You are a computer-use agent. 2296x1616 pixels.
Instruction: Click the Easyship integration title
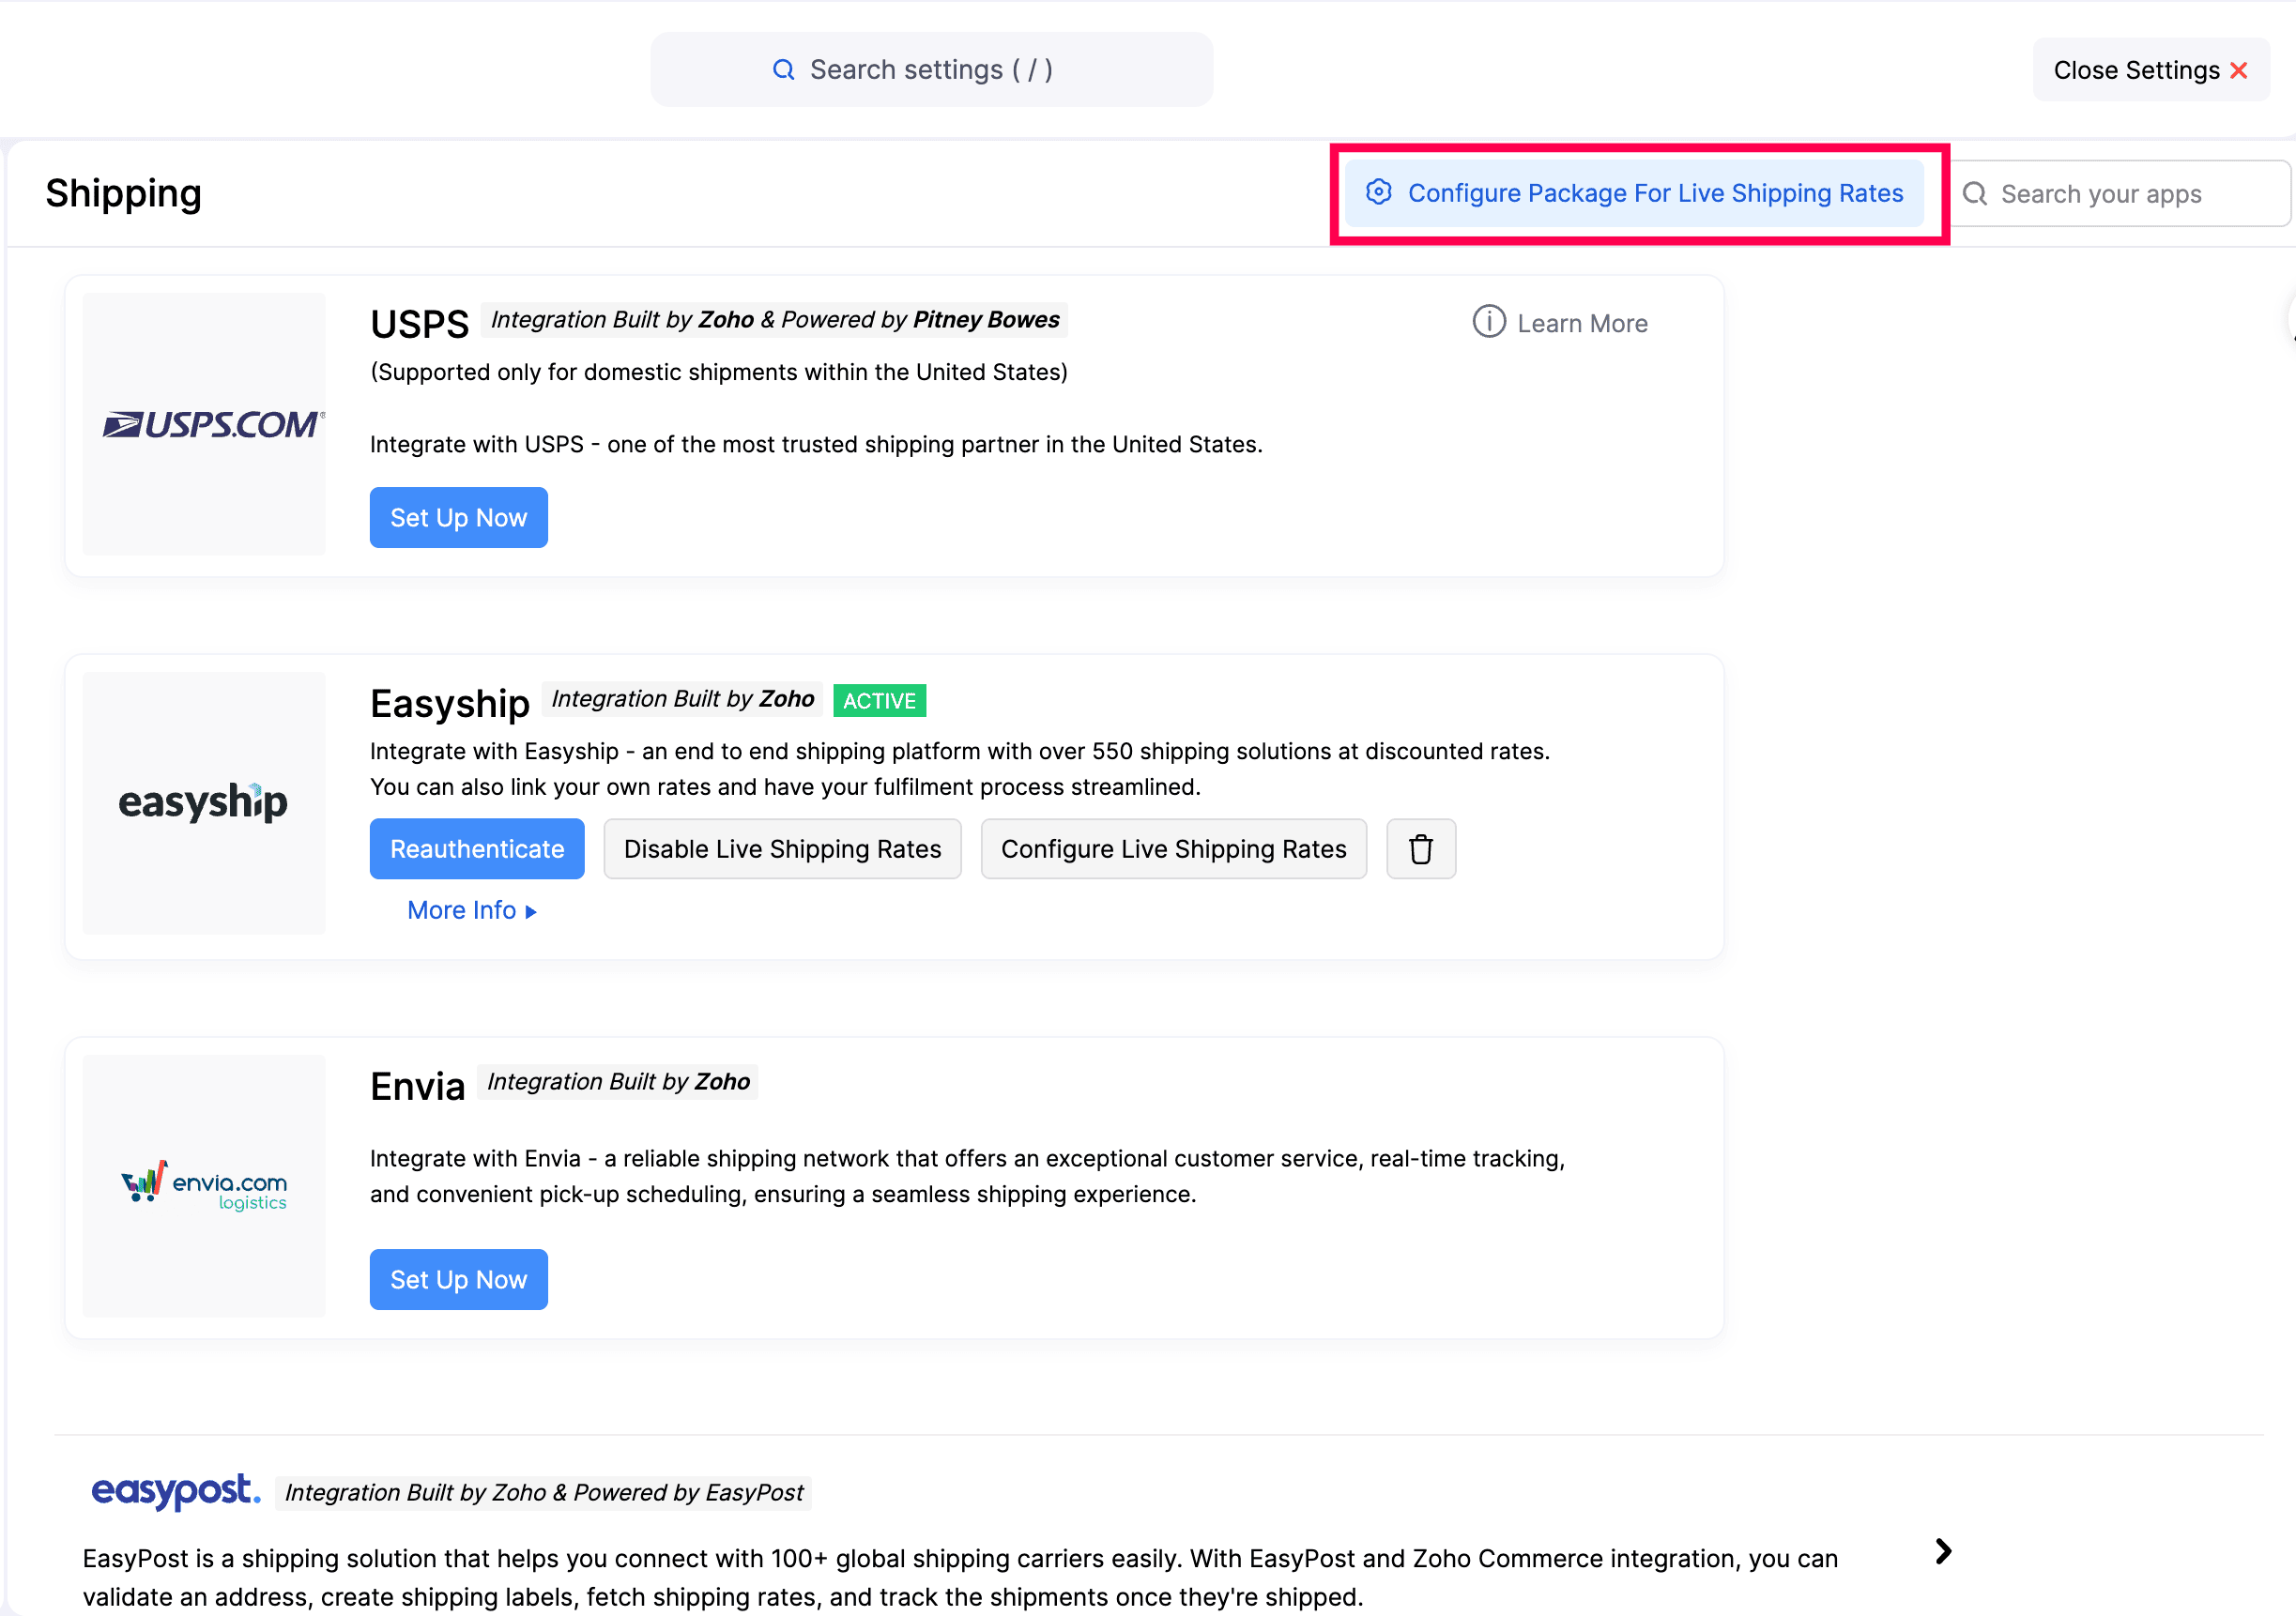[449, 703]
